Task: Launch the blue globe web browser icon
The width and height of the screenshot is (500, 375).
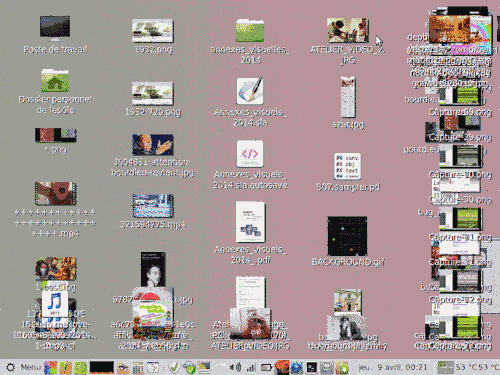Action: click(296, 368)
